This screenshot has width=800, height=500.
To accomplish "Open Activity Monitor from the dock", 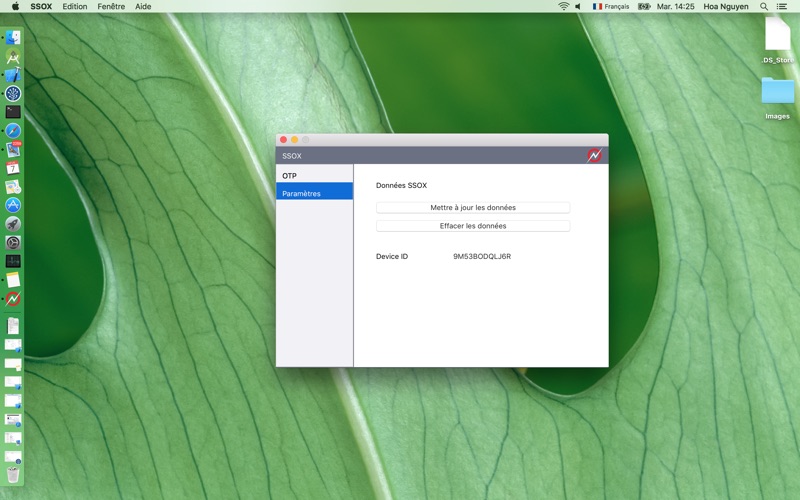I will point(13,261).
